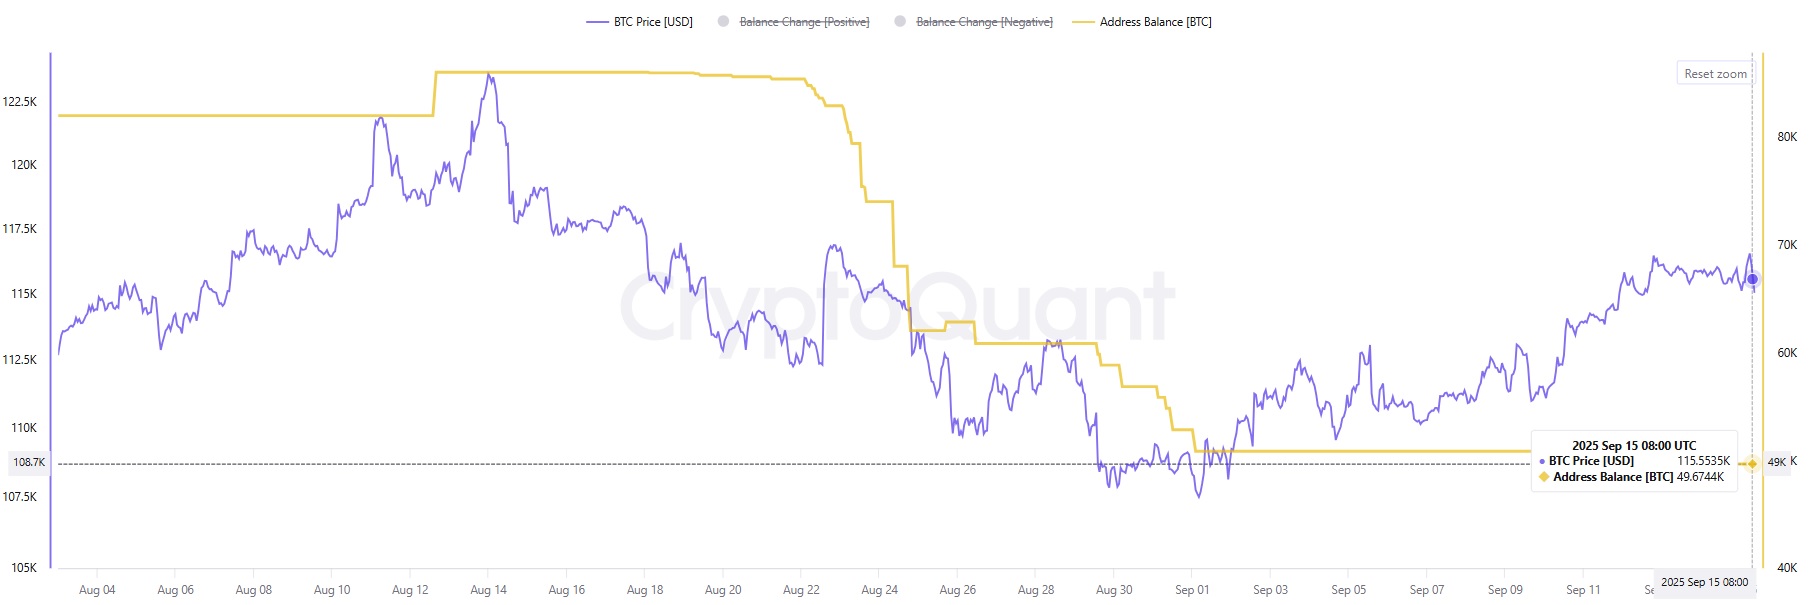Screen dimensions: 1809x605
Task: Click the Aug 04 date label on the x-axis
Action: click(x=97, y=590)
